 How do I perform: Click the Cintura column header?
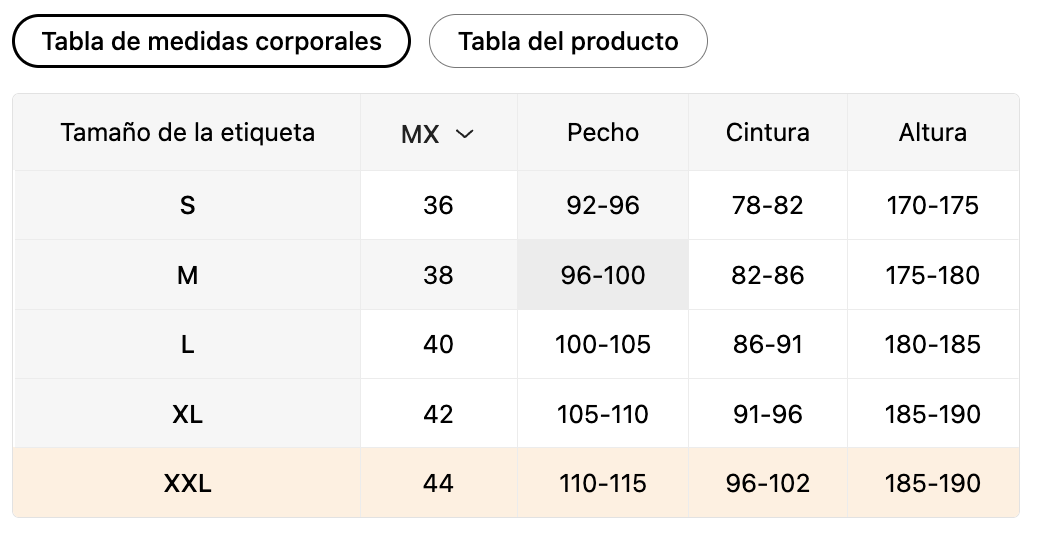coord(768,132)
